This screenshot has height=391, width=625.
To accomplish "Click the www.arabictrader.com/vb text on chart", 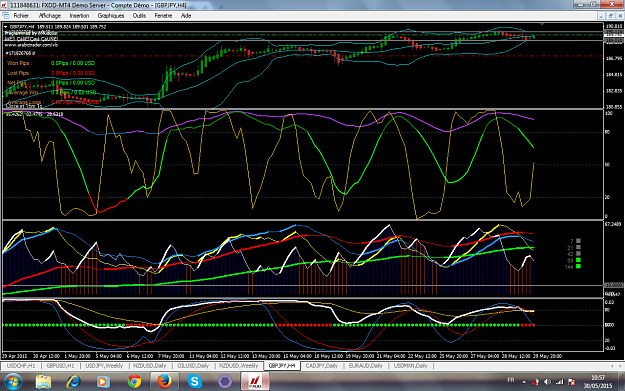I will [x=31, y=45].
